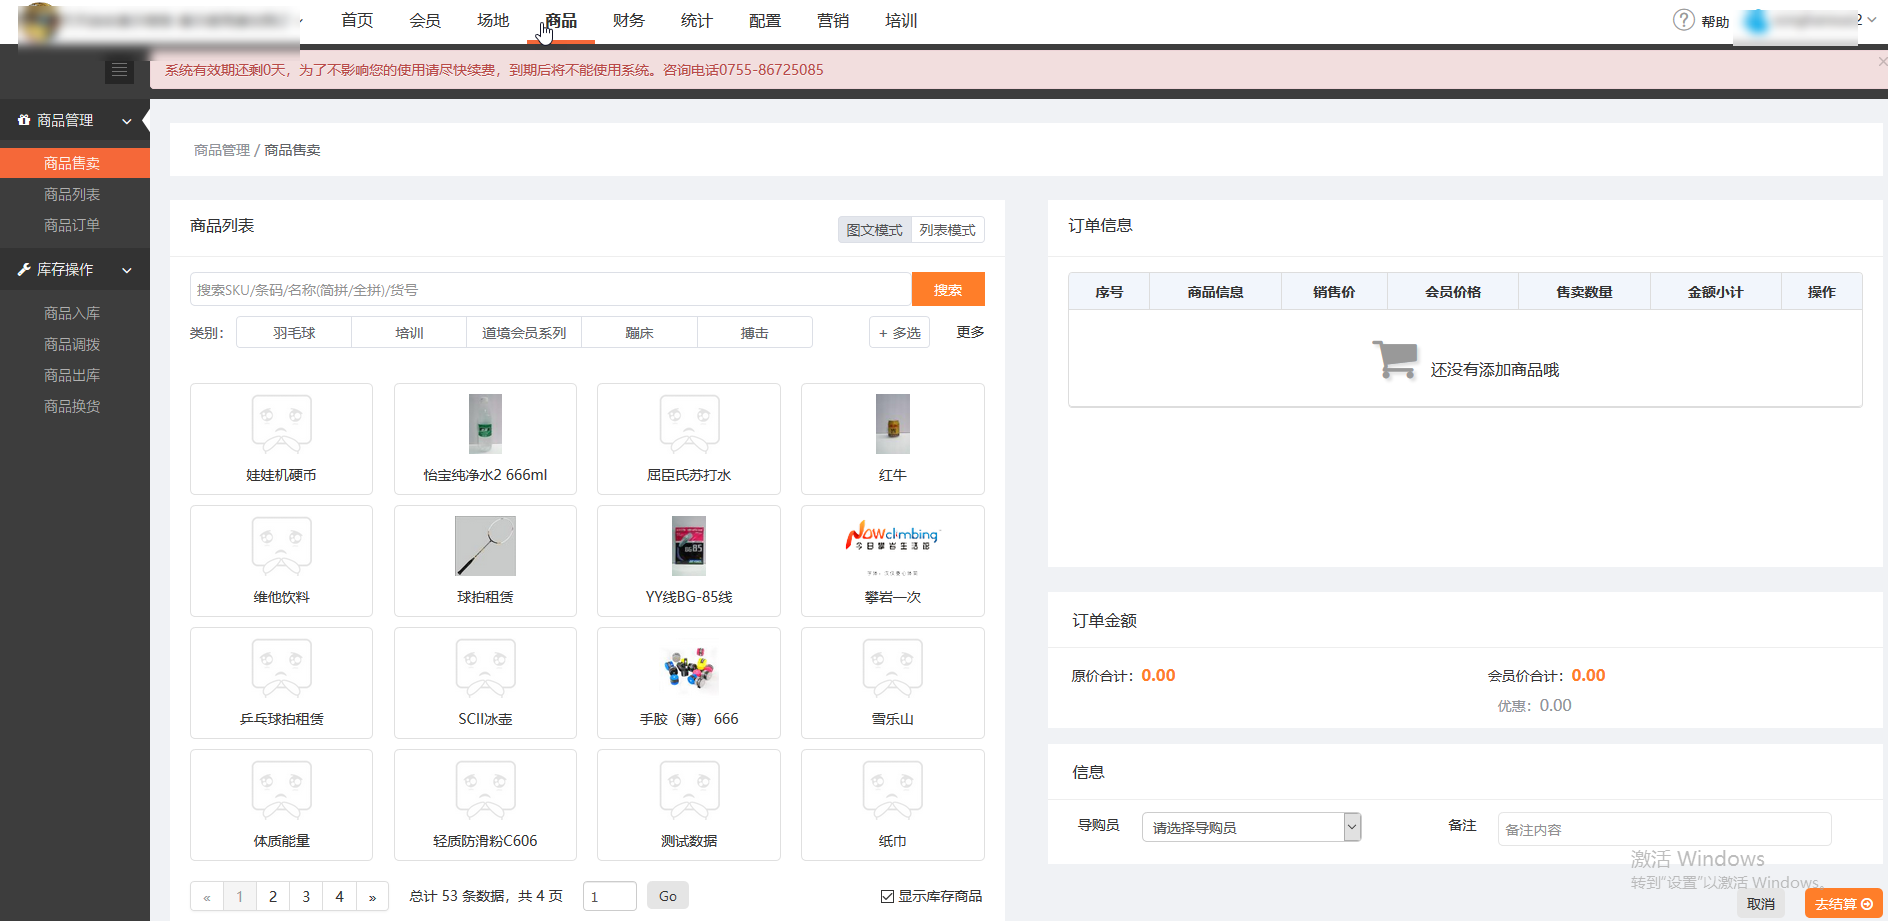Click the Go page button
This screenshot has width=1888, height=921.
tap(668, 896)
